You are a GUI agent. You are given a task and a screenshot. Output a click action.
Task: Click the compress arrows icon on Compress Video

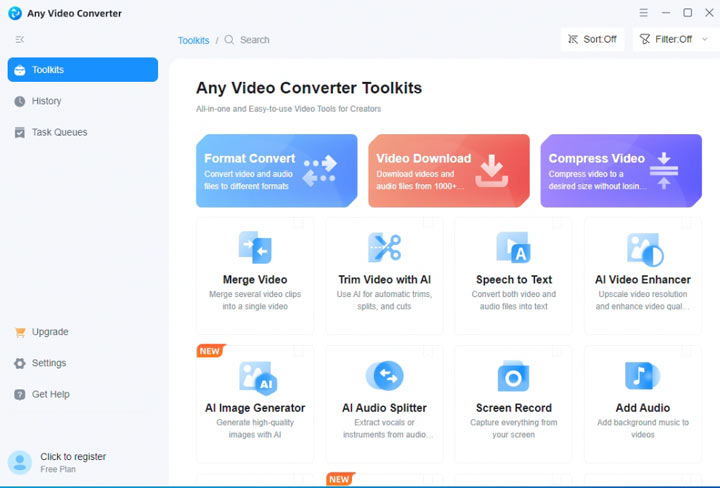(x=664, y=171)
